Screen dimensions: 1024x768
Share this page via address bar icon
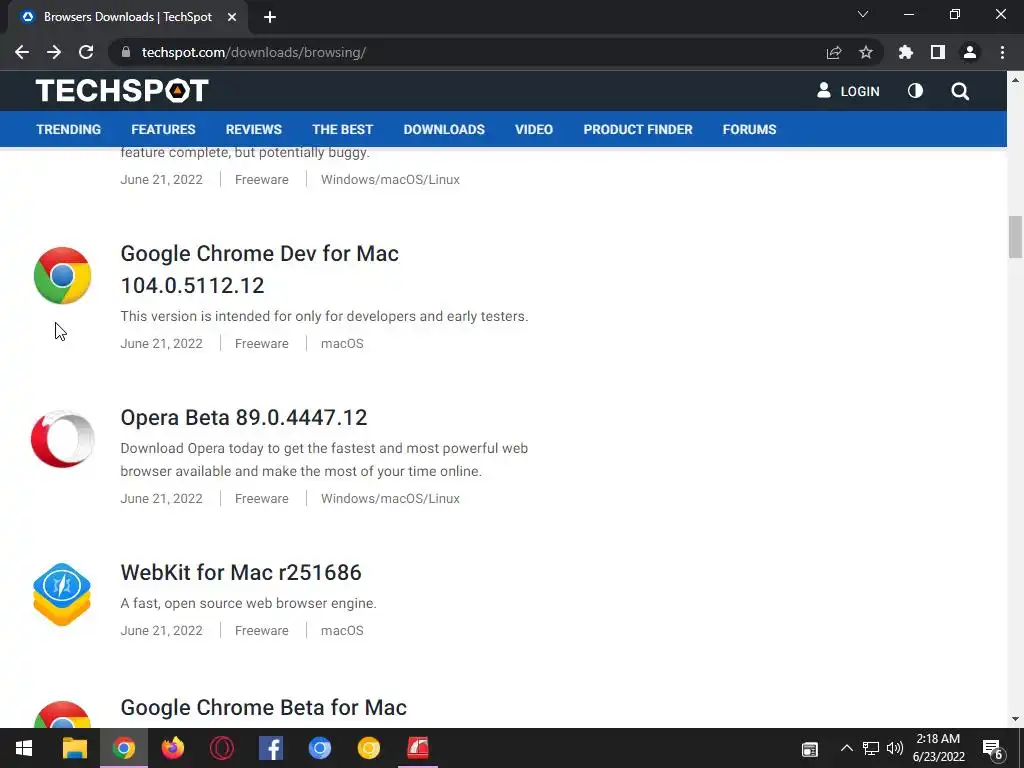pos(834,52)
